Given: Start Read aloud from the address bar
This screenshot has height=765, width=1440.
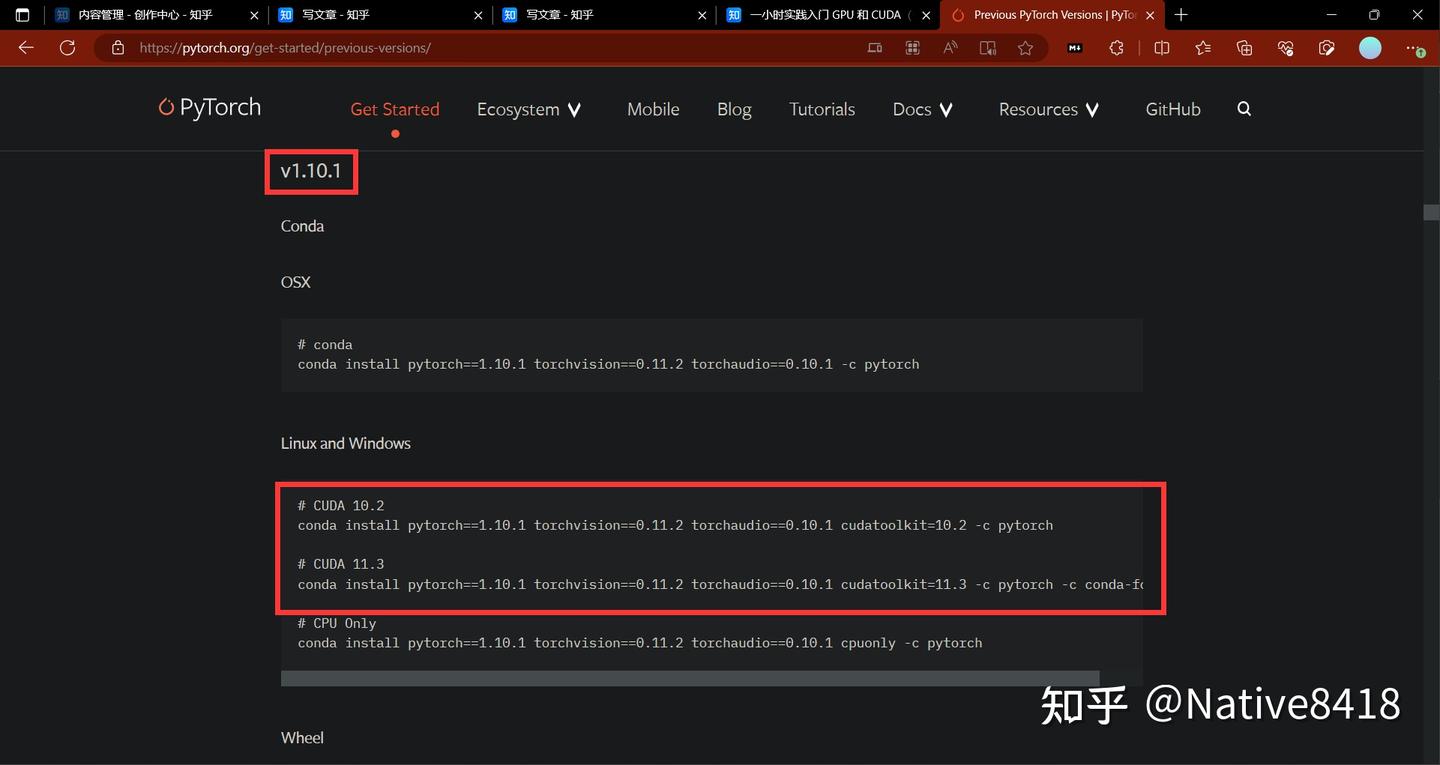Looking at the screenshot, I should point(949,47).
